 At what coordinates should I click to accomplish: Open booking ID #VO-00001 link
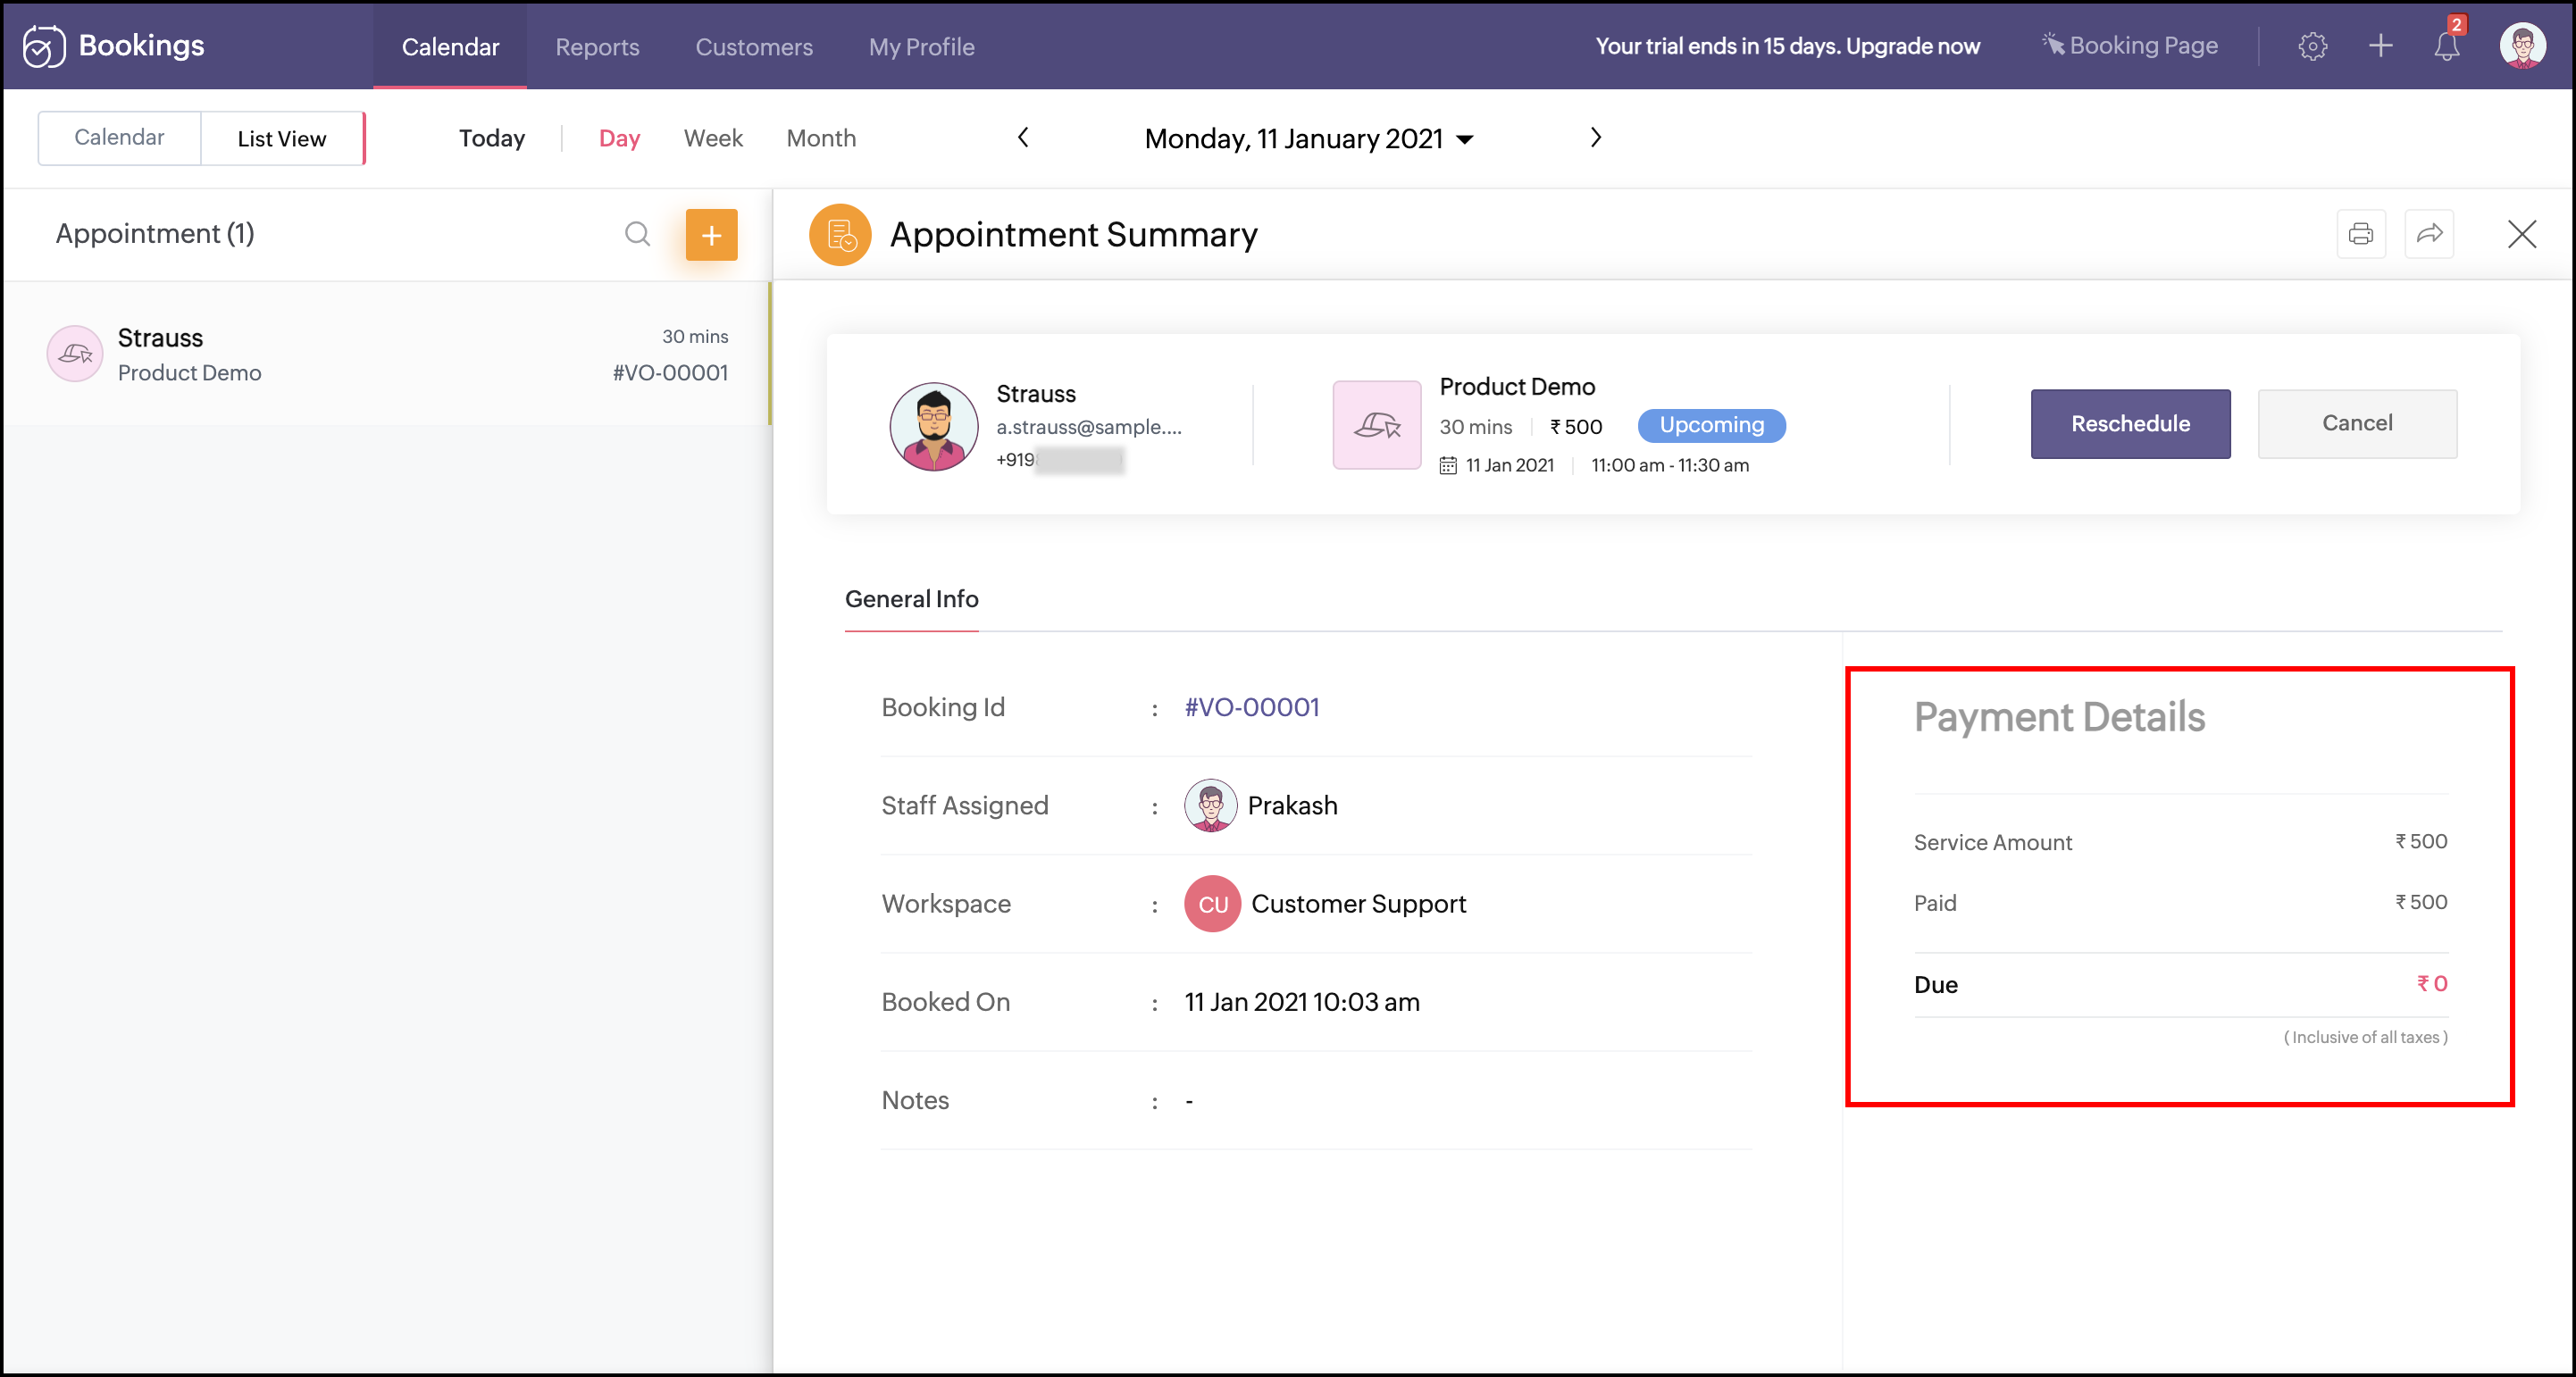pos(1251,707)
